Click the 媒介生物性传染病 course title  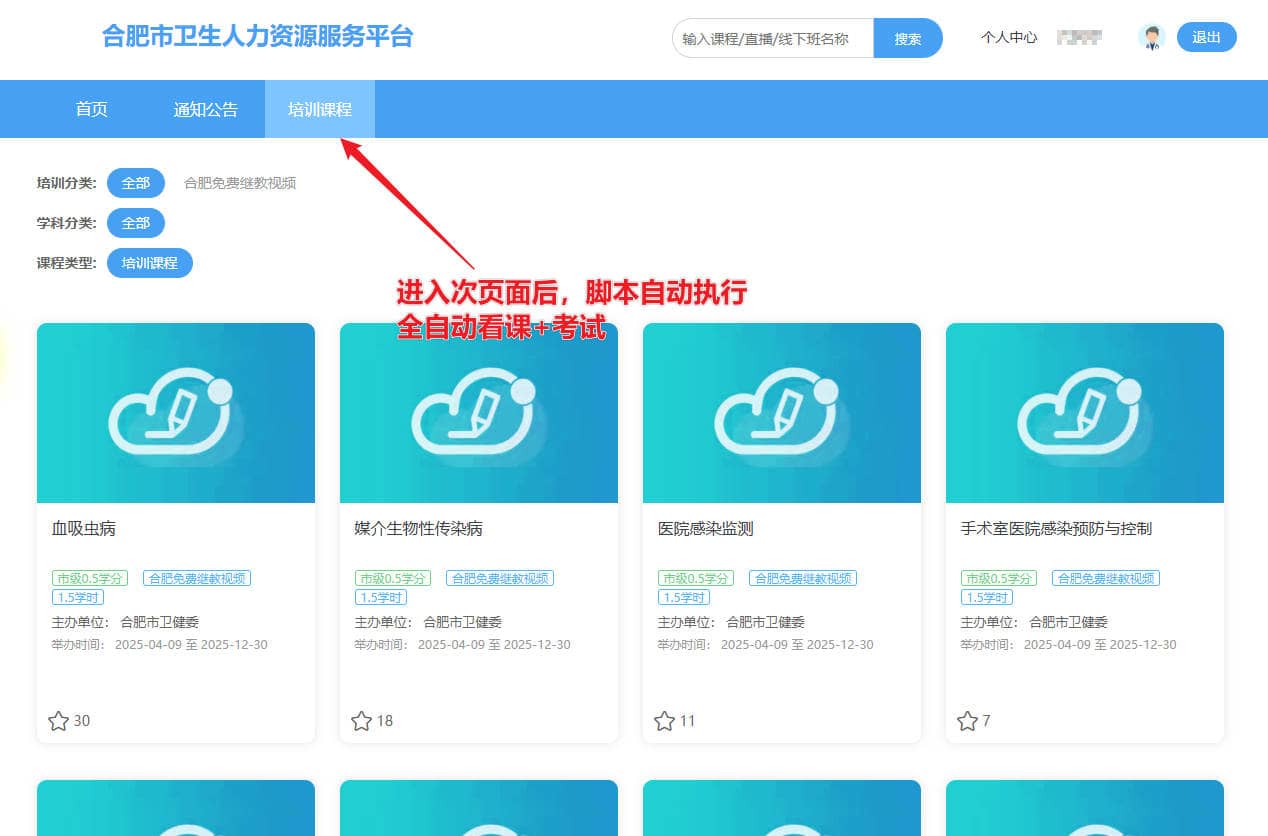419,529
